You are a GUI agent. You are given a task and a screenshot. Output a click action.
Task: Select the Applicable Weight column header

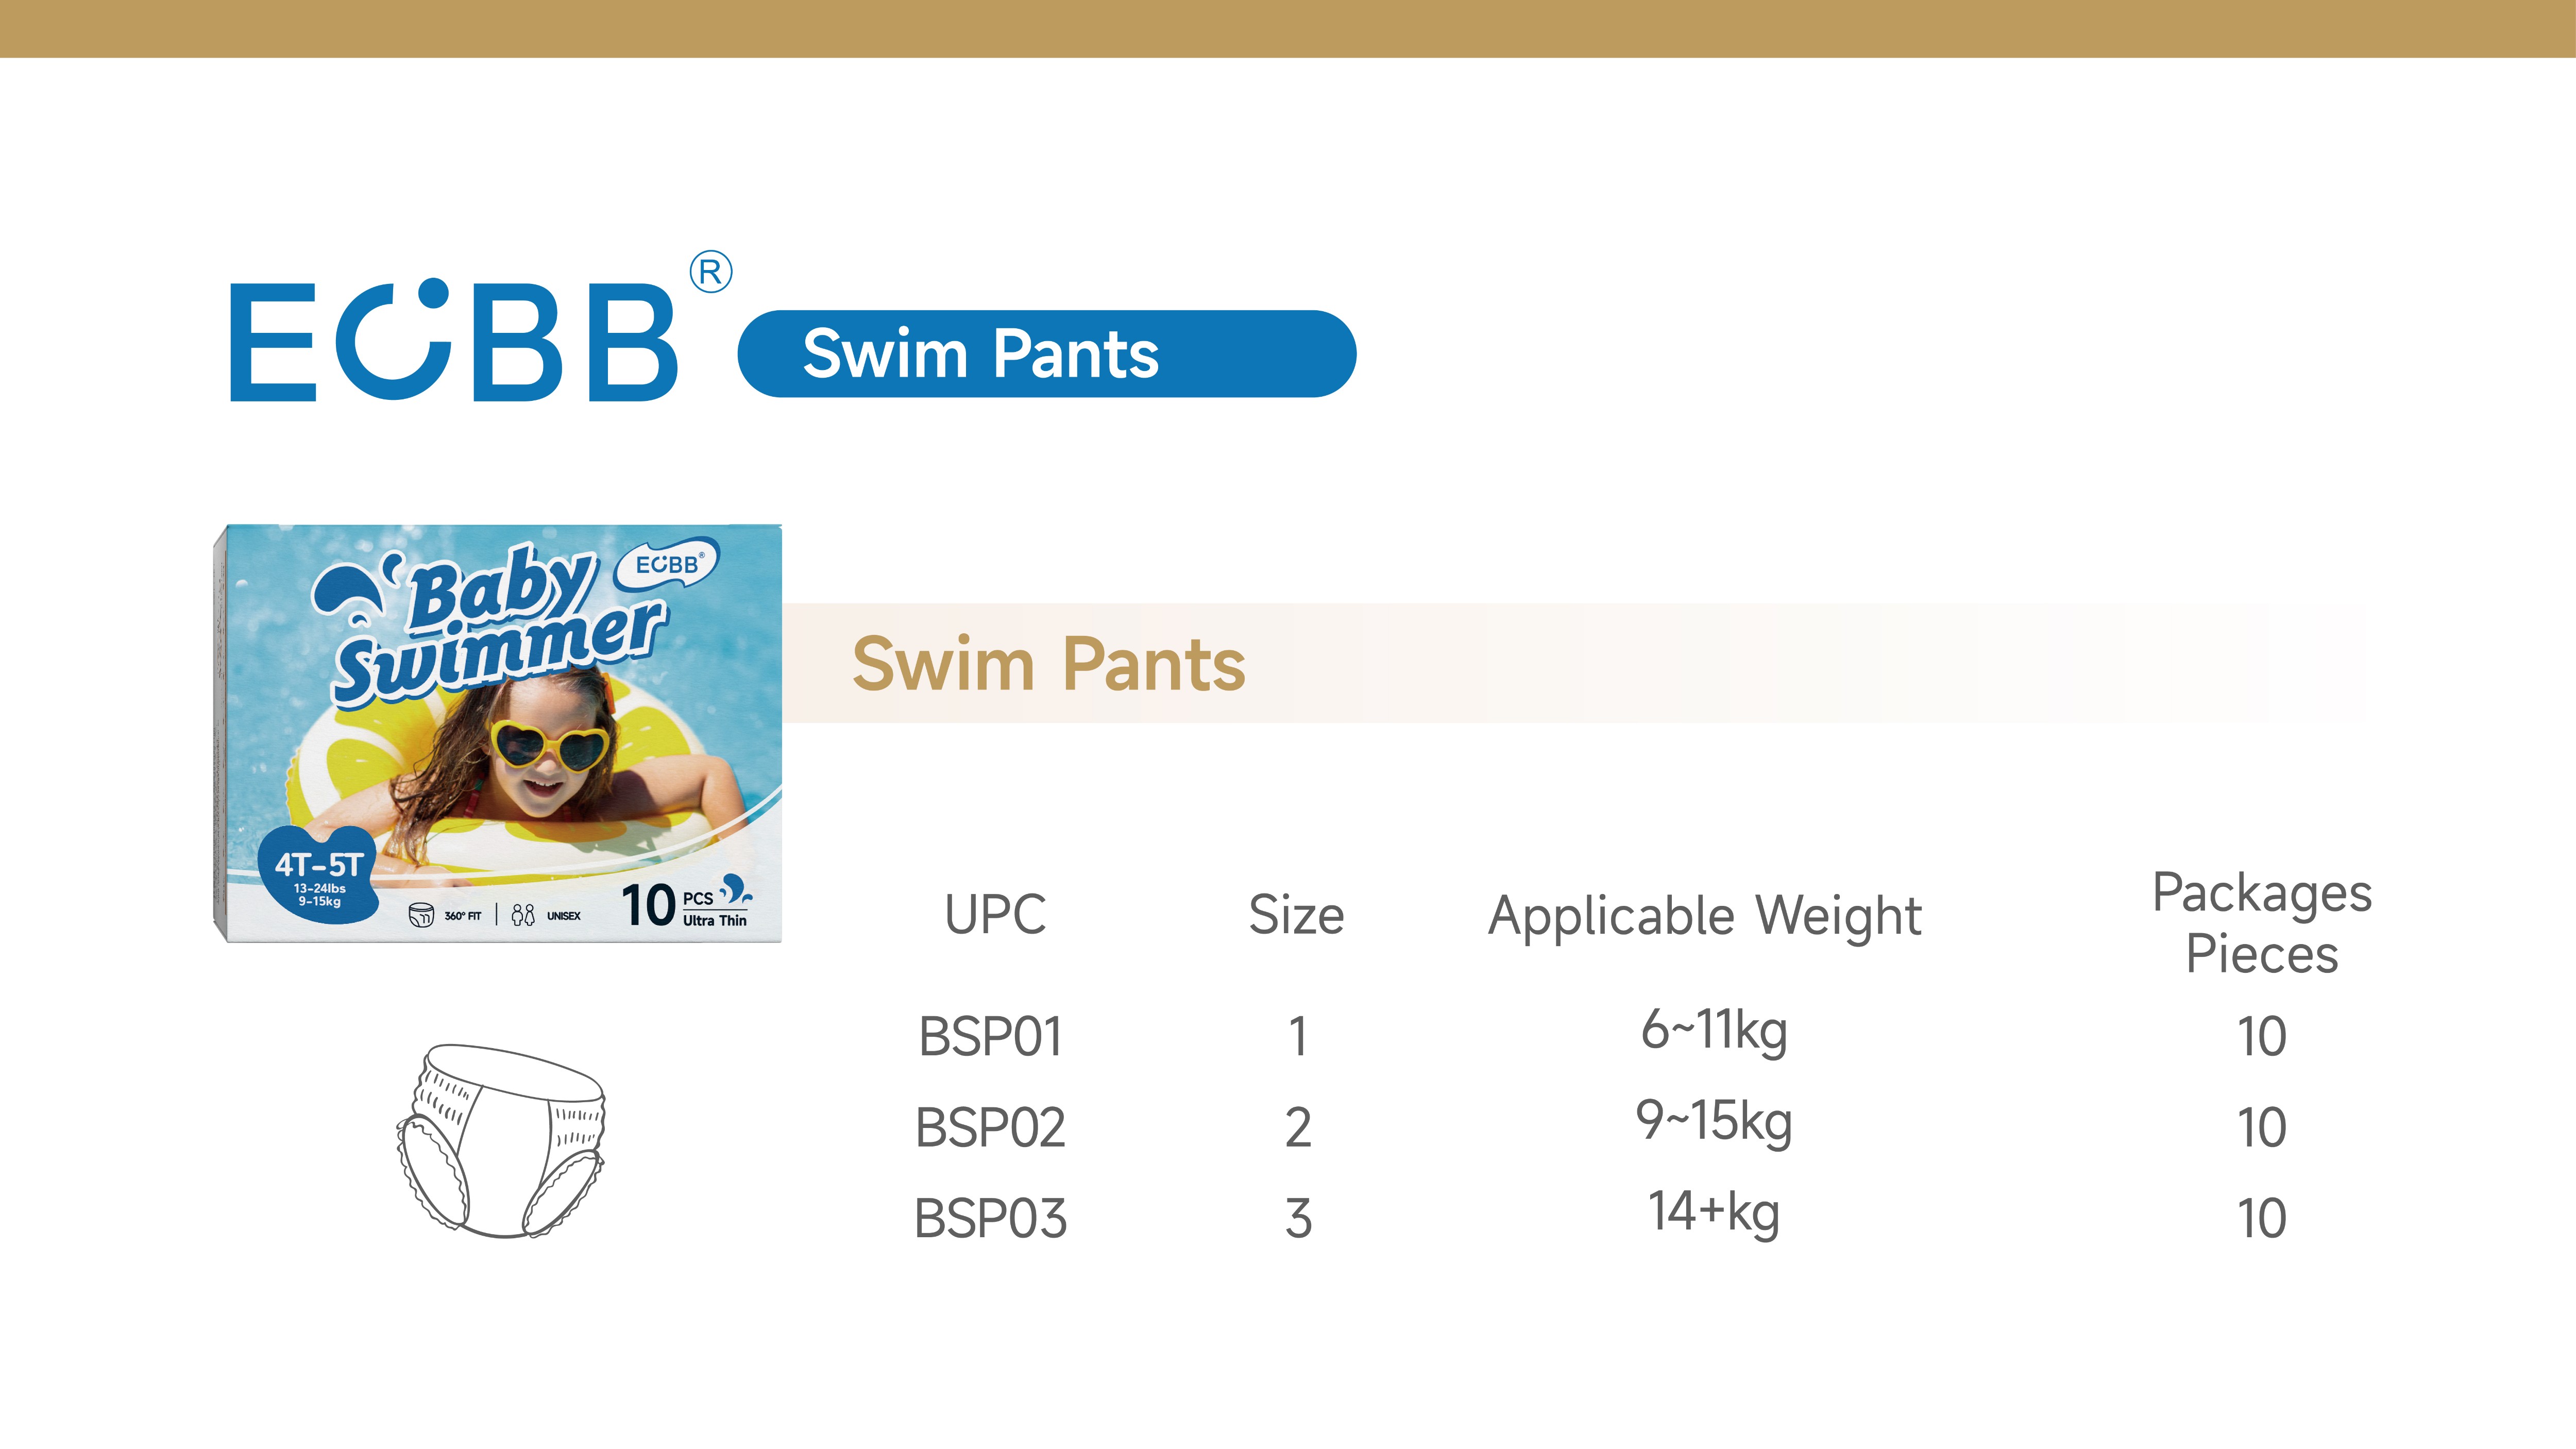click(1705, 916)
